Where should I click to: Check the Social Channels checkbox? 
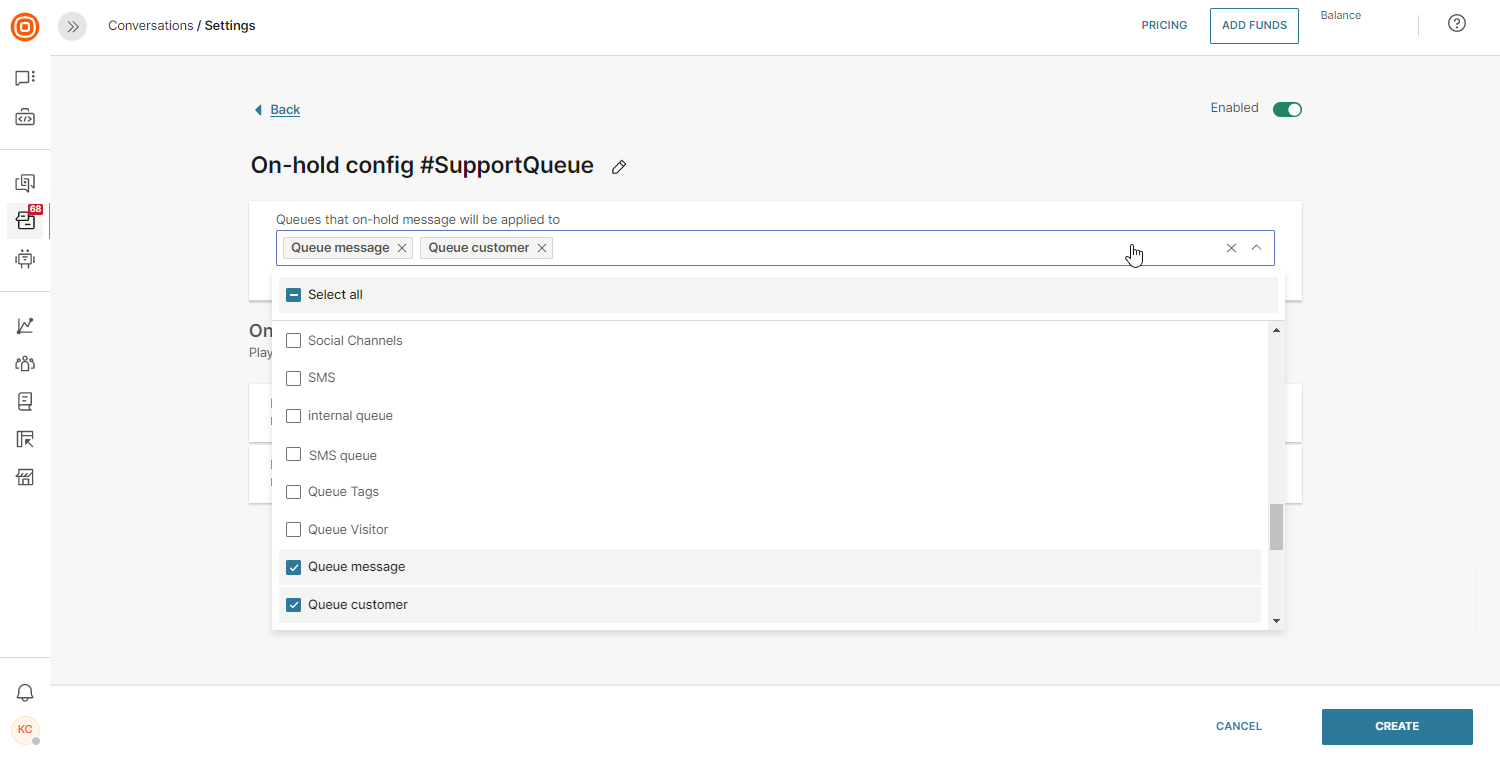tap(294, 341)
